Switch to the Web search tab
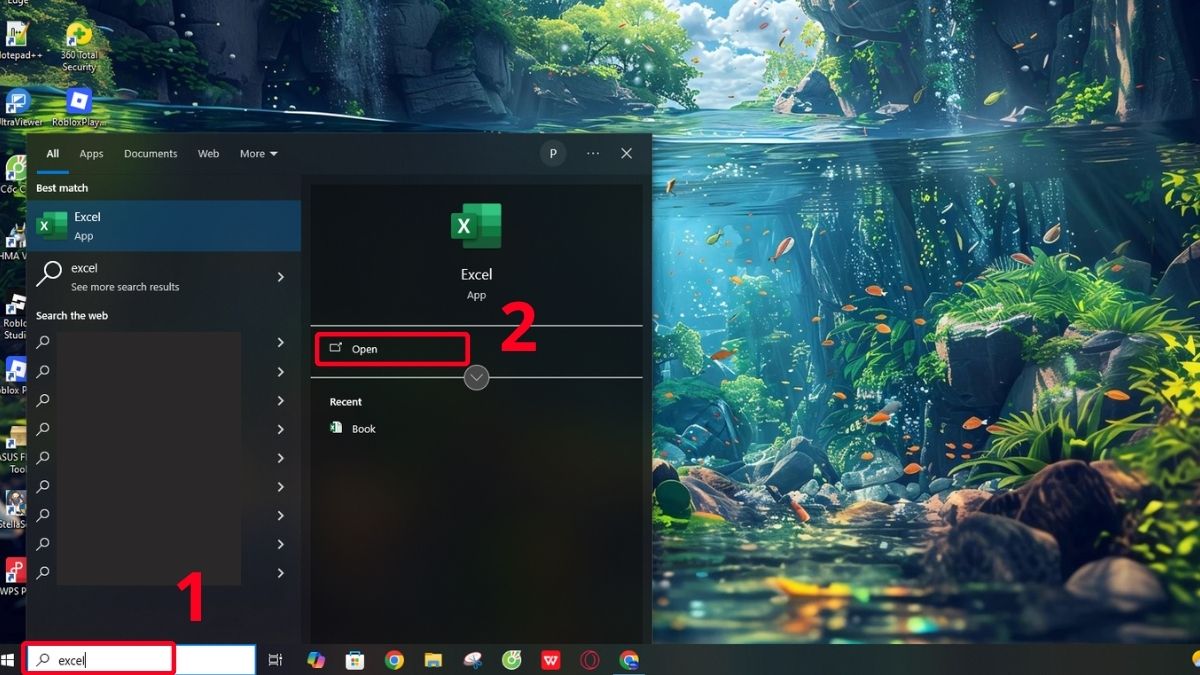Image resolution: width=1200 pixels, height=675 pixels. pyautogui.click(x=208, y=154)
